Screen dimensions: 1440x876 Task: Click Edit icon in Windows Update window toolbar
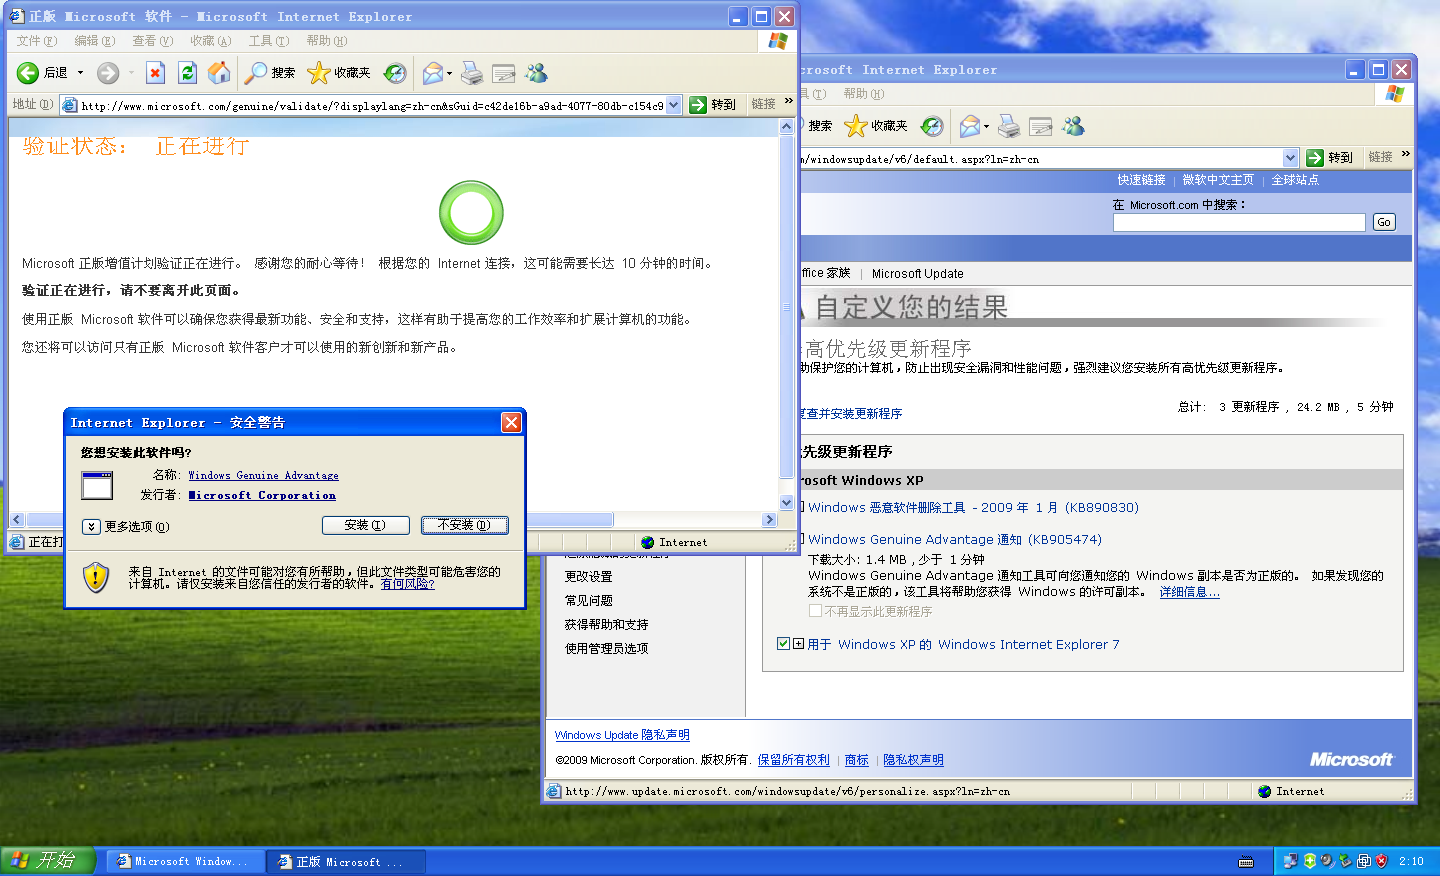[x=1041, y=126]
